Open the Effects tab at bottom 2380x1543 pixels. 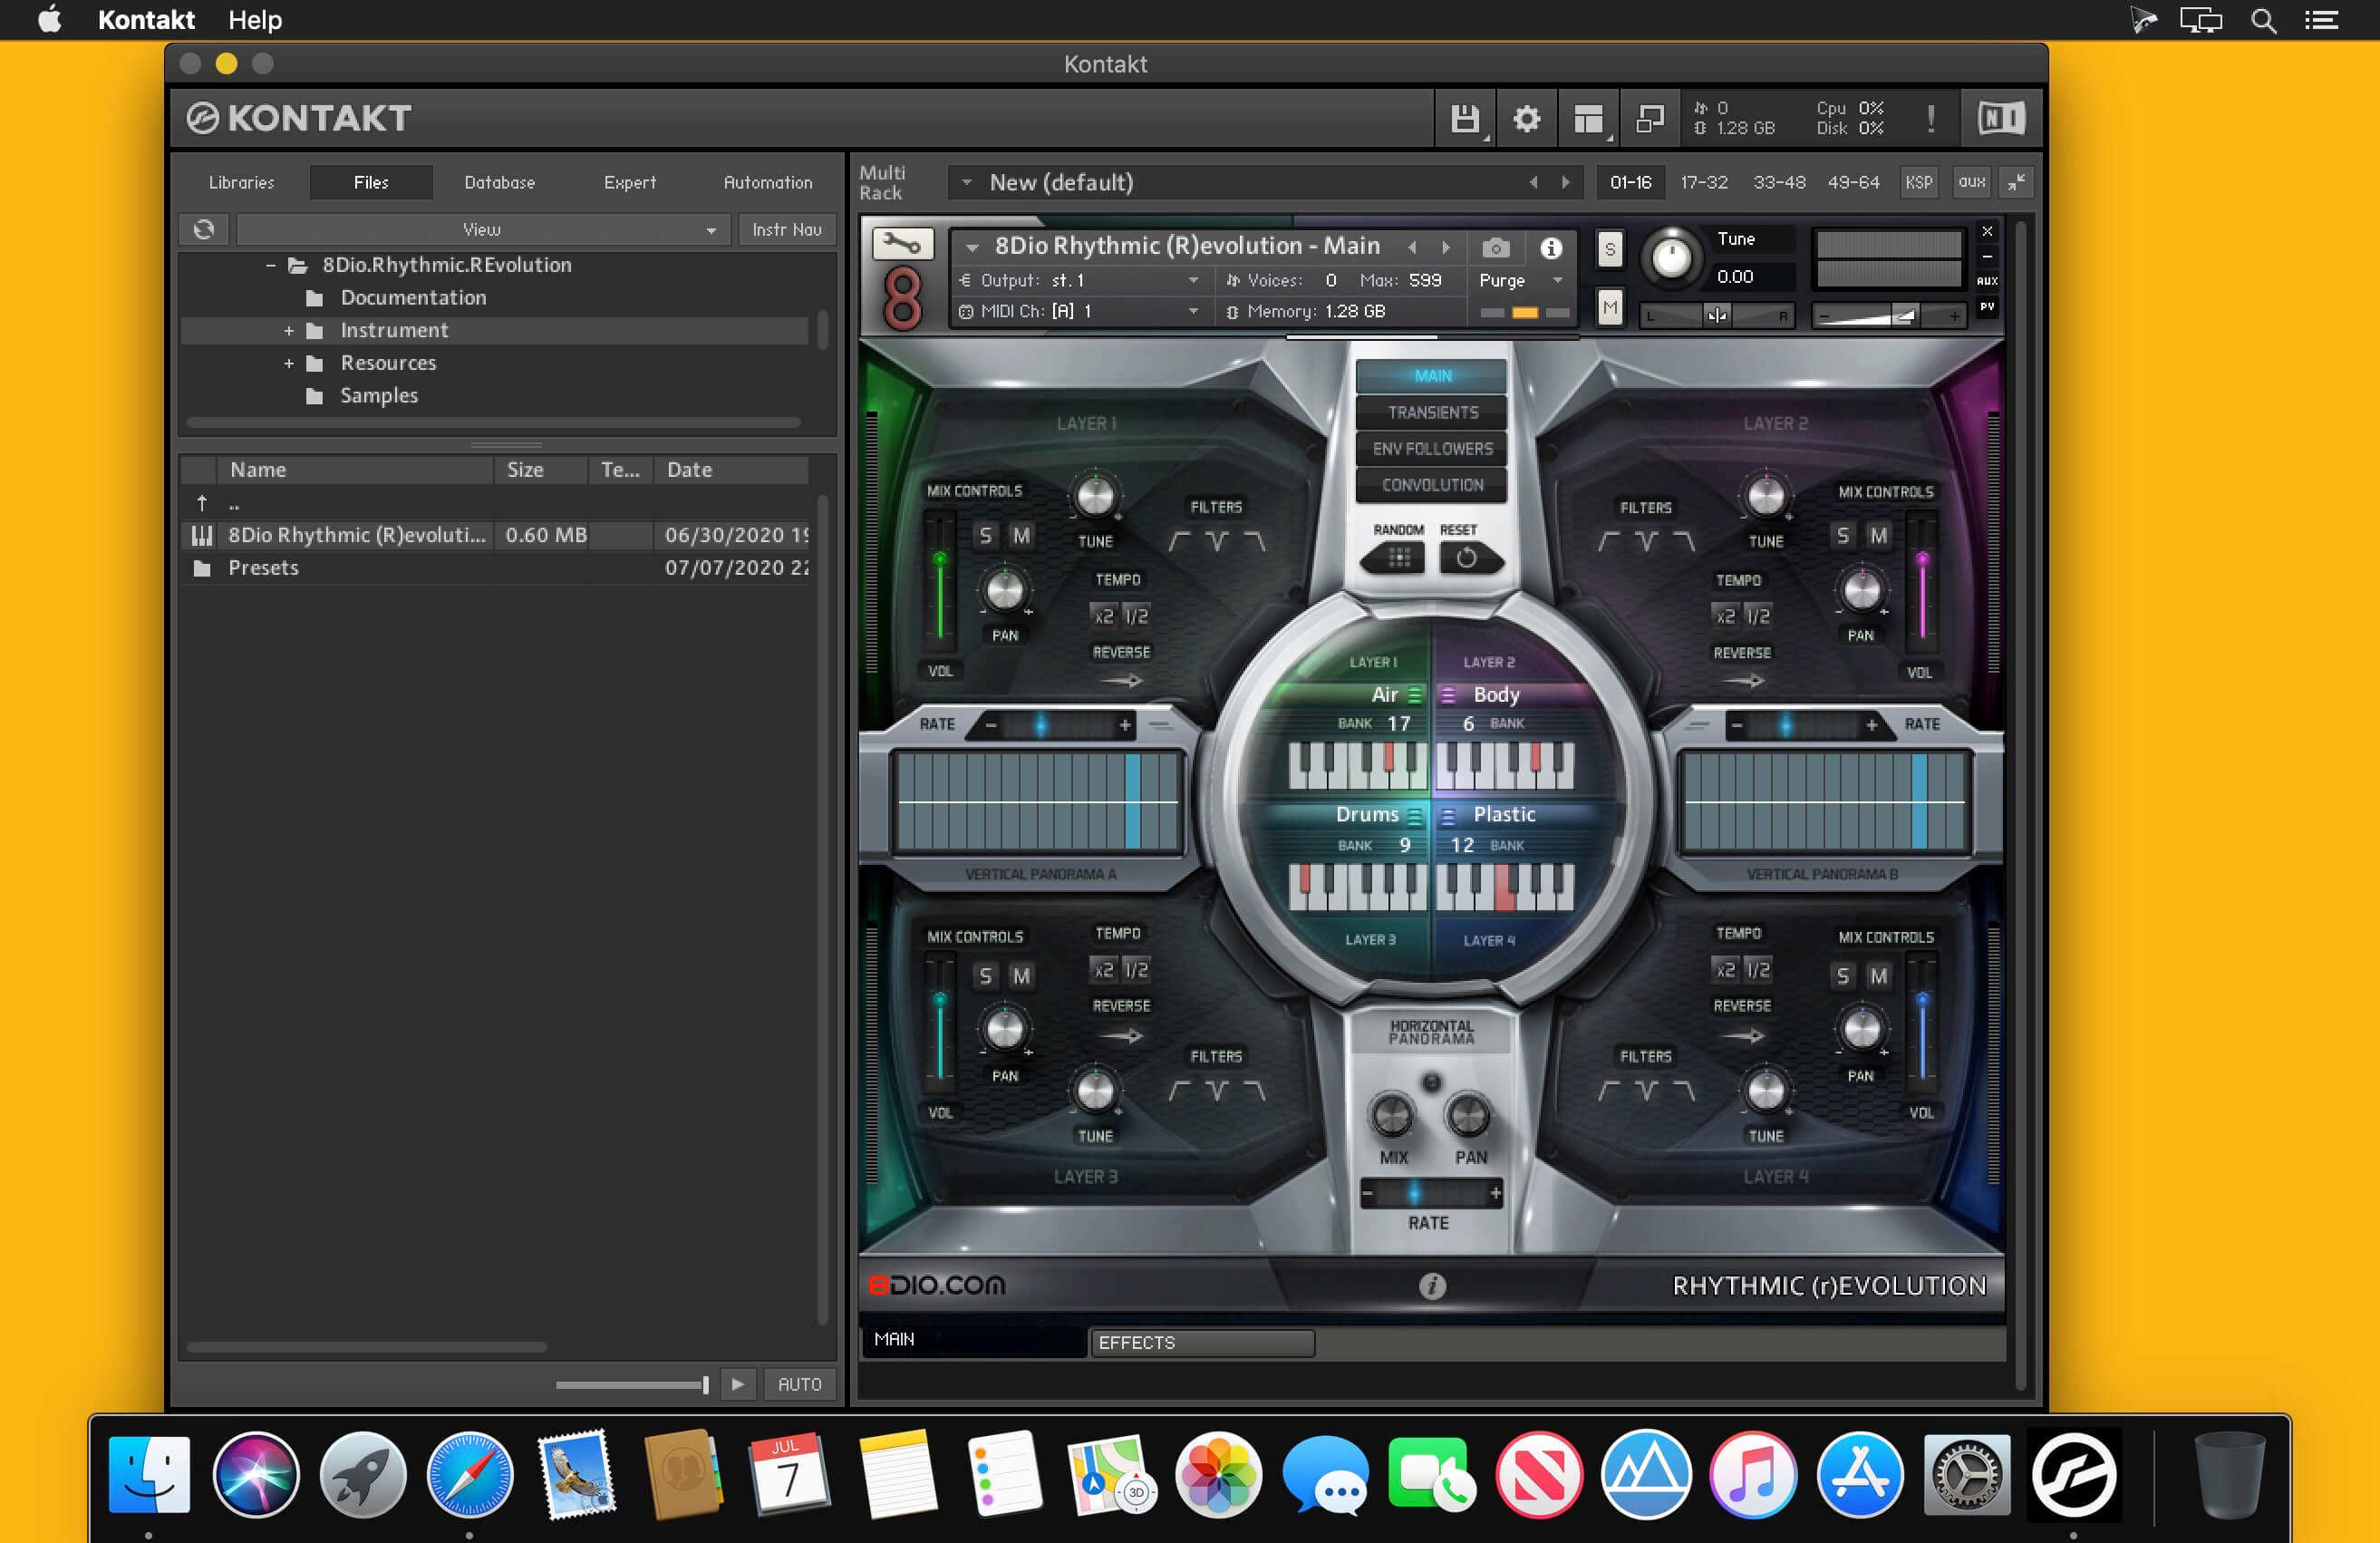coord(1201,1342)
